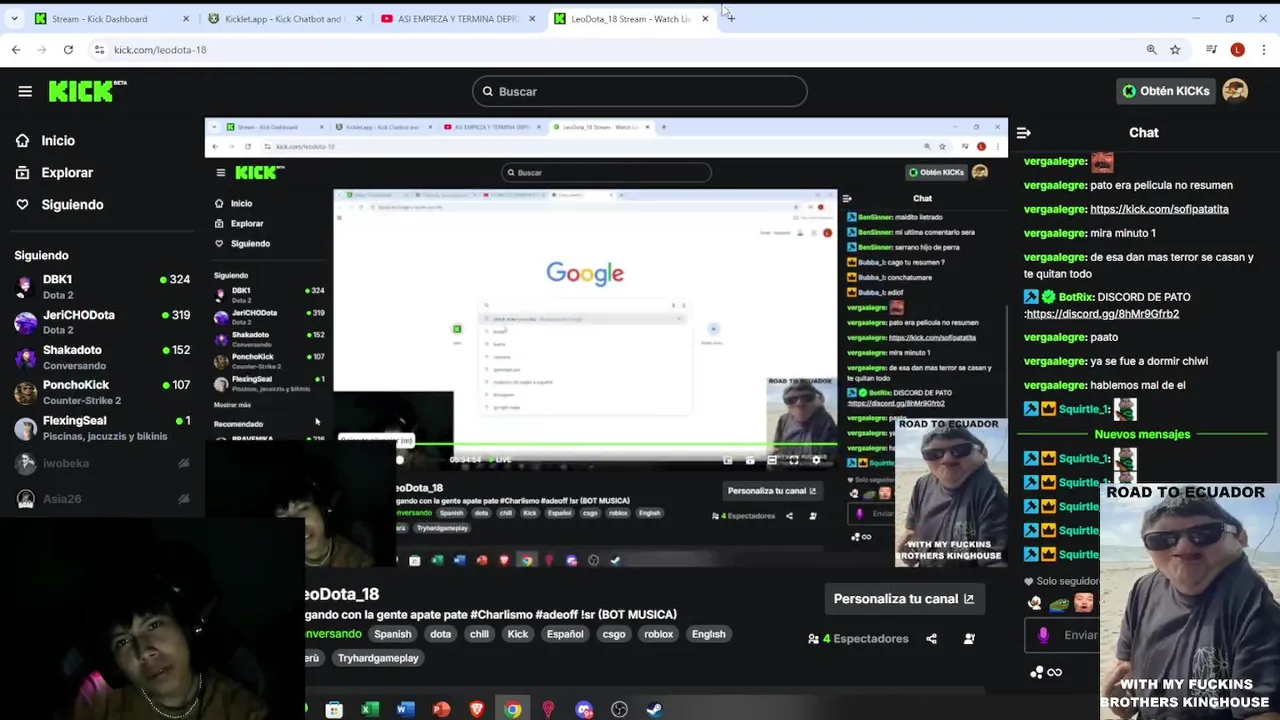Viewport: 1280px width, 720px height.
Task: Click the microphone icon in chat input
Action: pos(1043,635)
